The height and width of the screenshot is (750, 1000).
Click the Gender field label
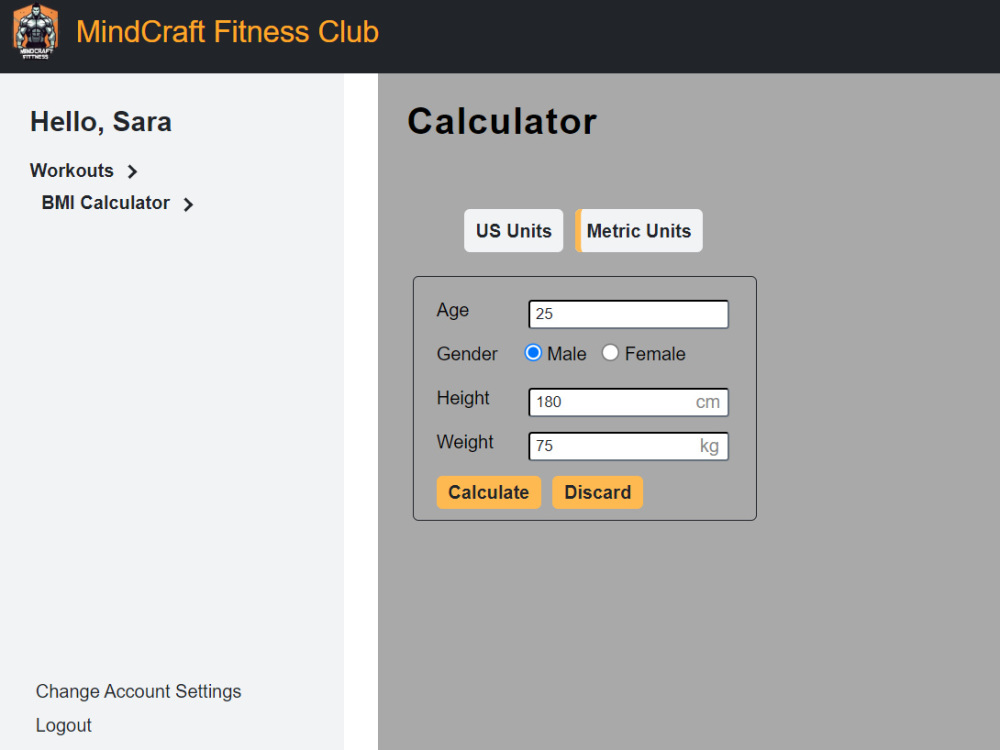(x=467, y=354)
